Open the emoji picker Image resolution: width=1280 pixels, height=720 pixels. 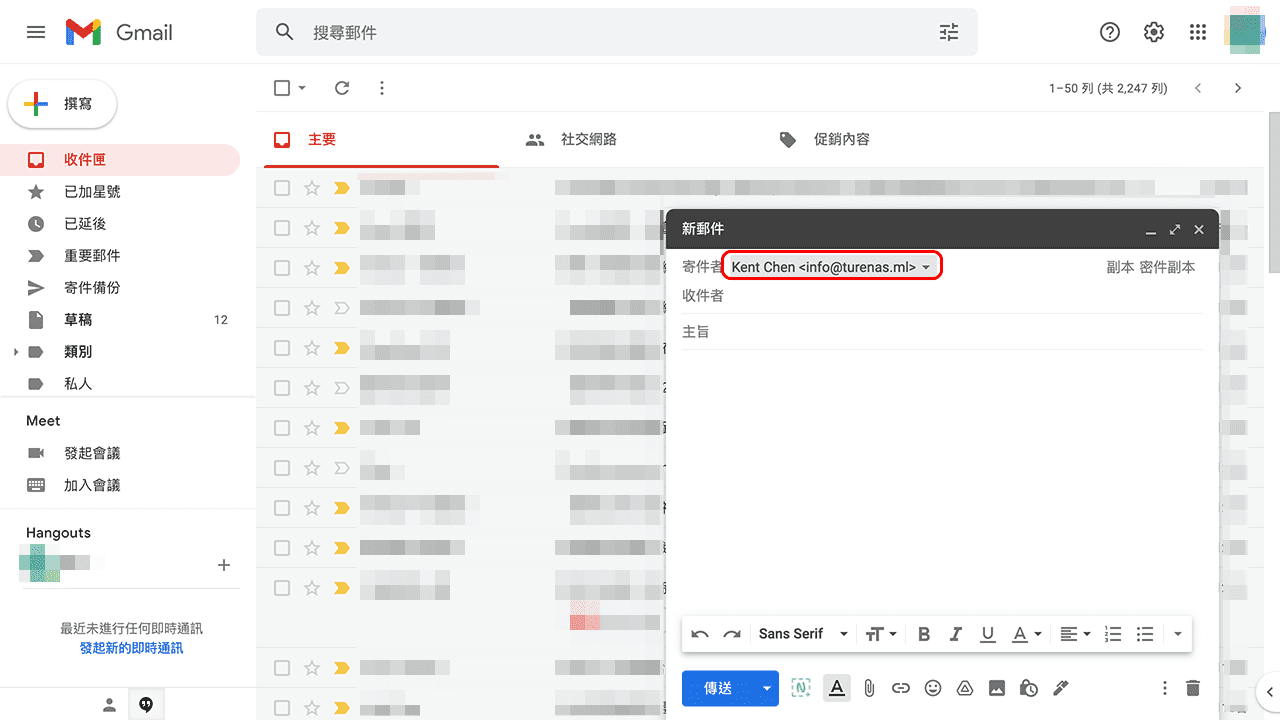(933, 688)
